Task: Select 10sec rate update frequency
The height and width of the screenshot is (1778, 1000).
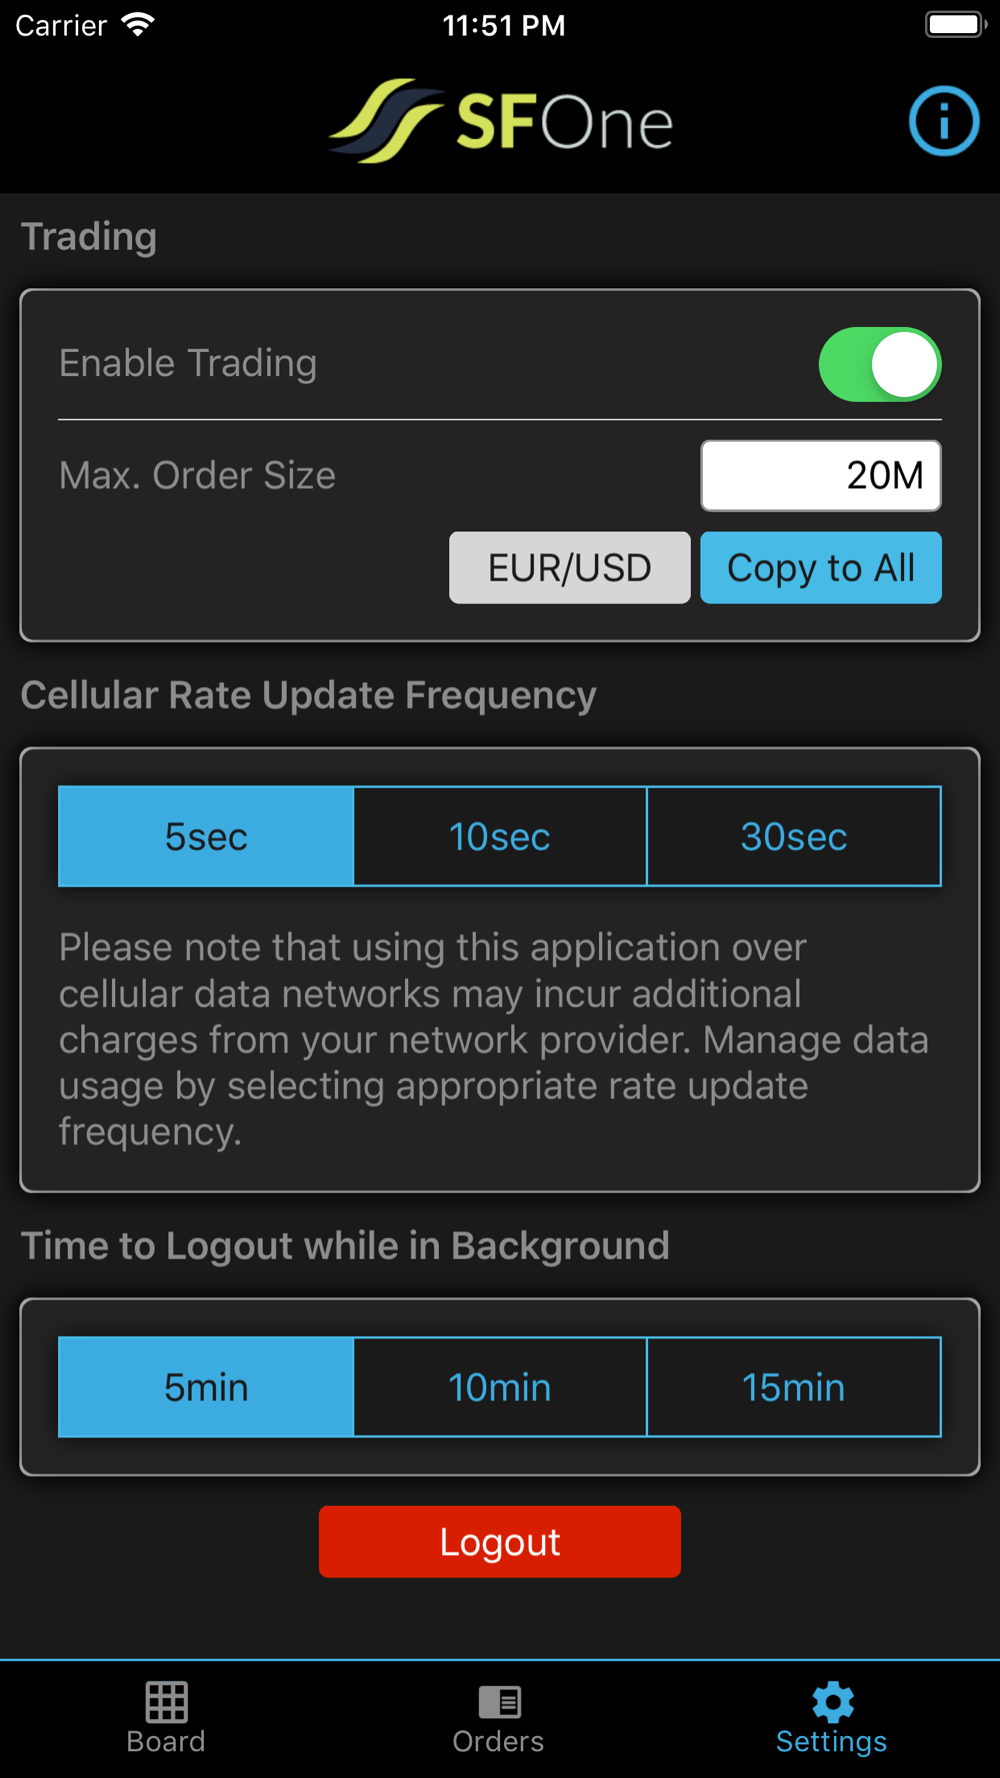Action: (x=500, y=836)
